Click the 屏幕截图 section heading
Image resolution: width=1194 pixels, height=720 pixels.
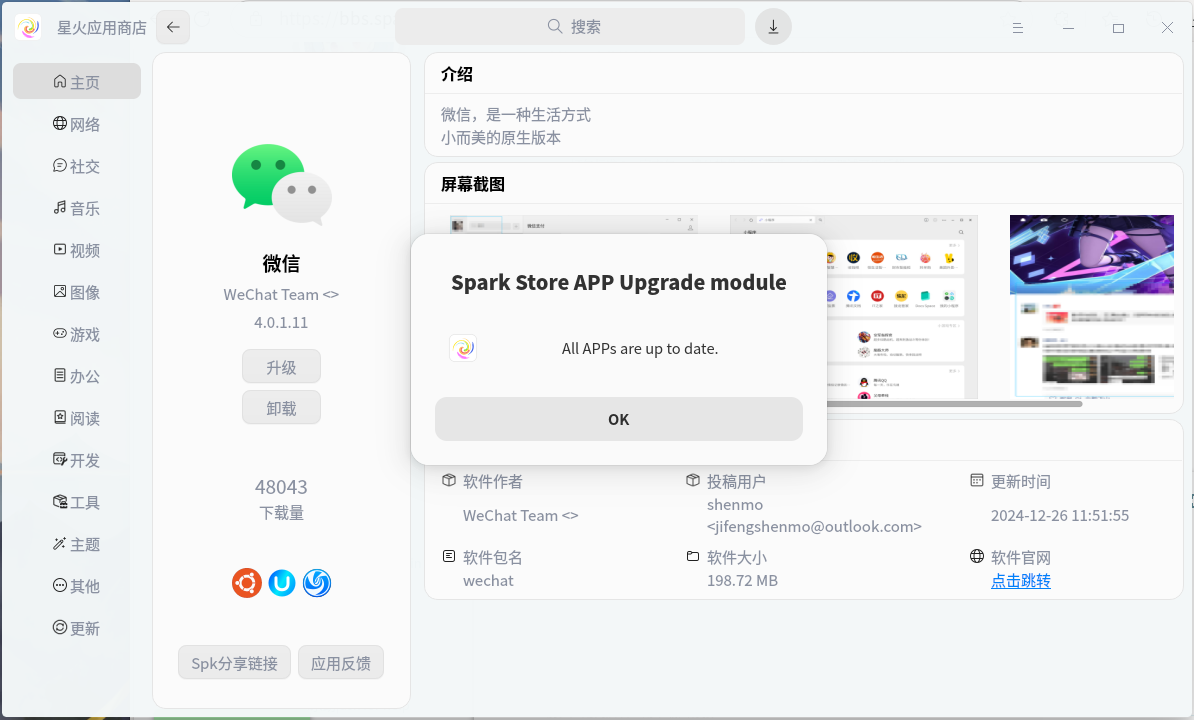[473, 184]
